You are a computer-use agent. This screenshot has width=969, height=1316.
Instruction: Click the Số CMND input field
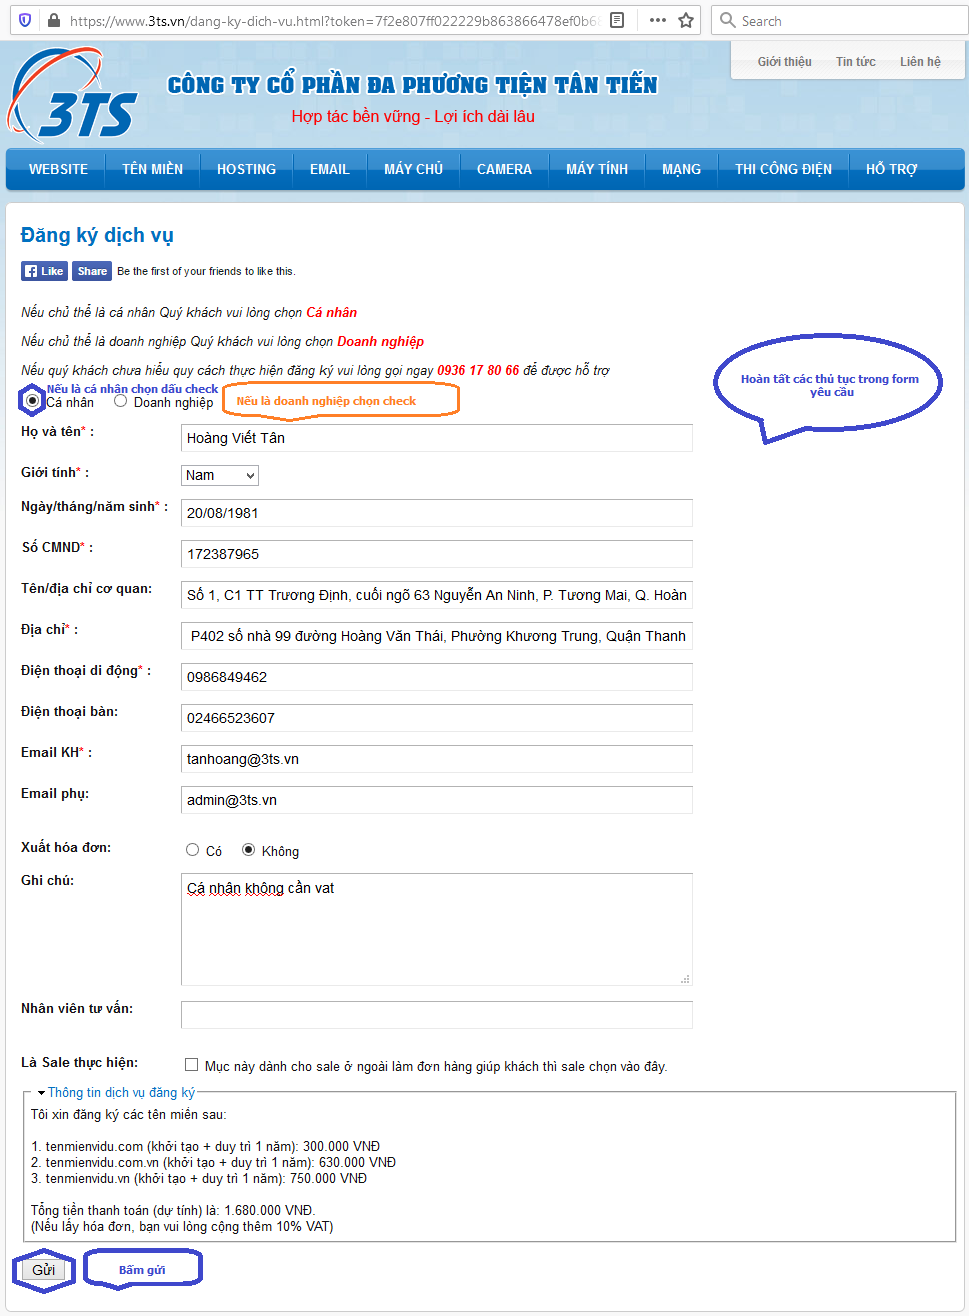pos(437,554)
